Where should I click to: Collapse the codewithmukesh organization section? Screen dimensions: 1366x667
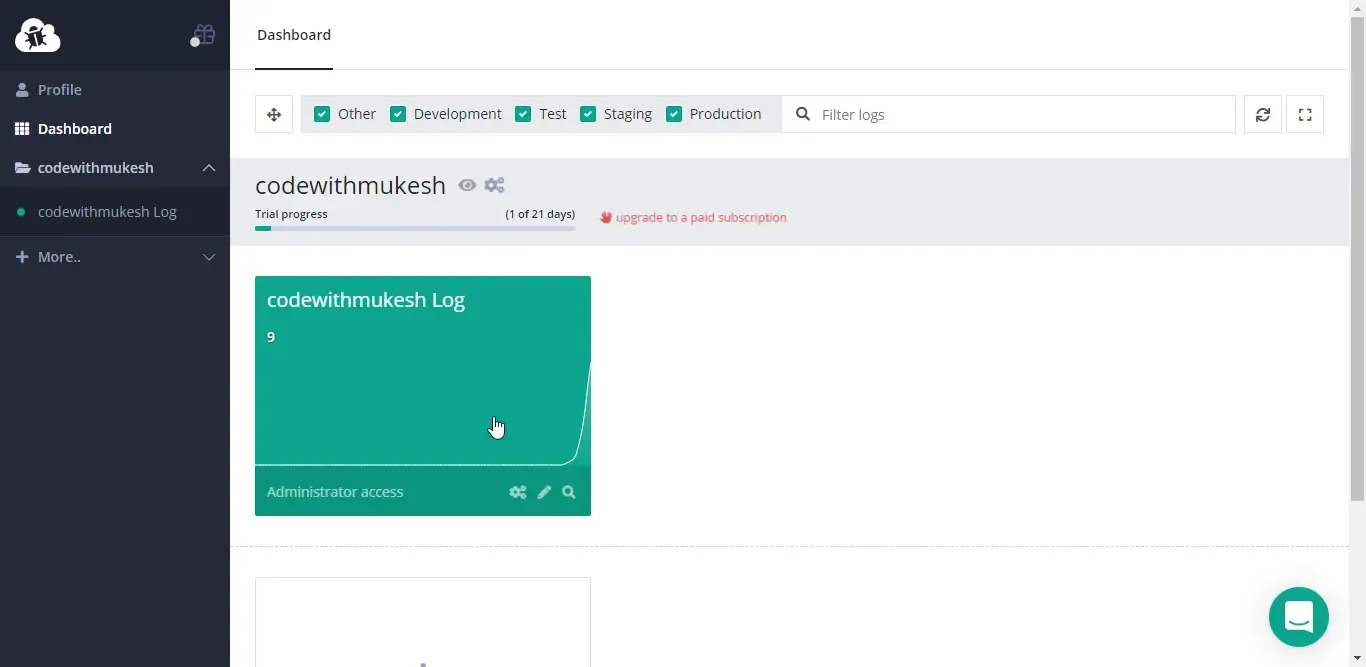(x=209, y=168)
